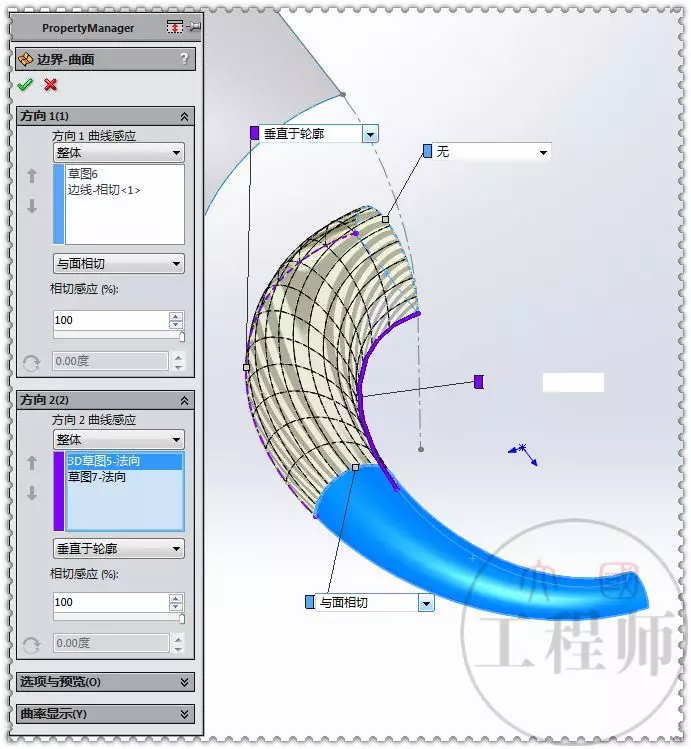
Task: Expand the 曲率显示(Y) section
Action: click(184, 714)
